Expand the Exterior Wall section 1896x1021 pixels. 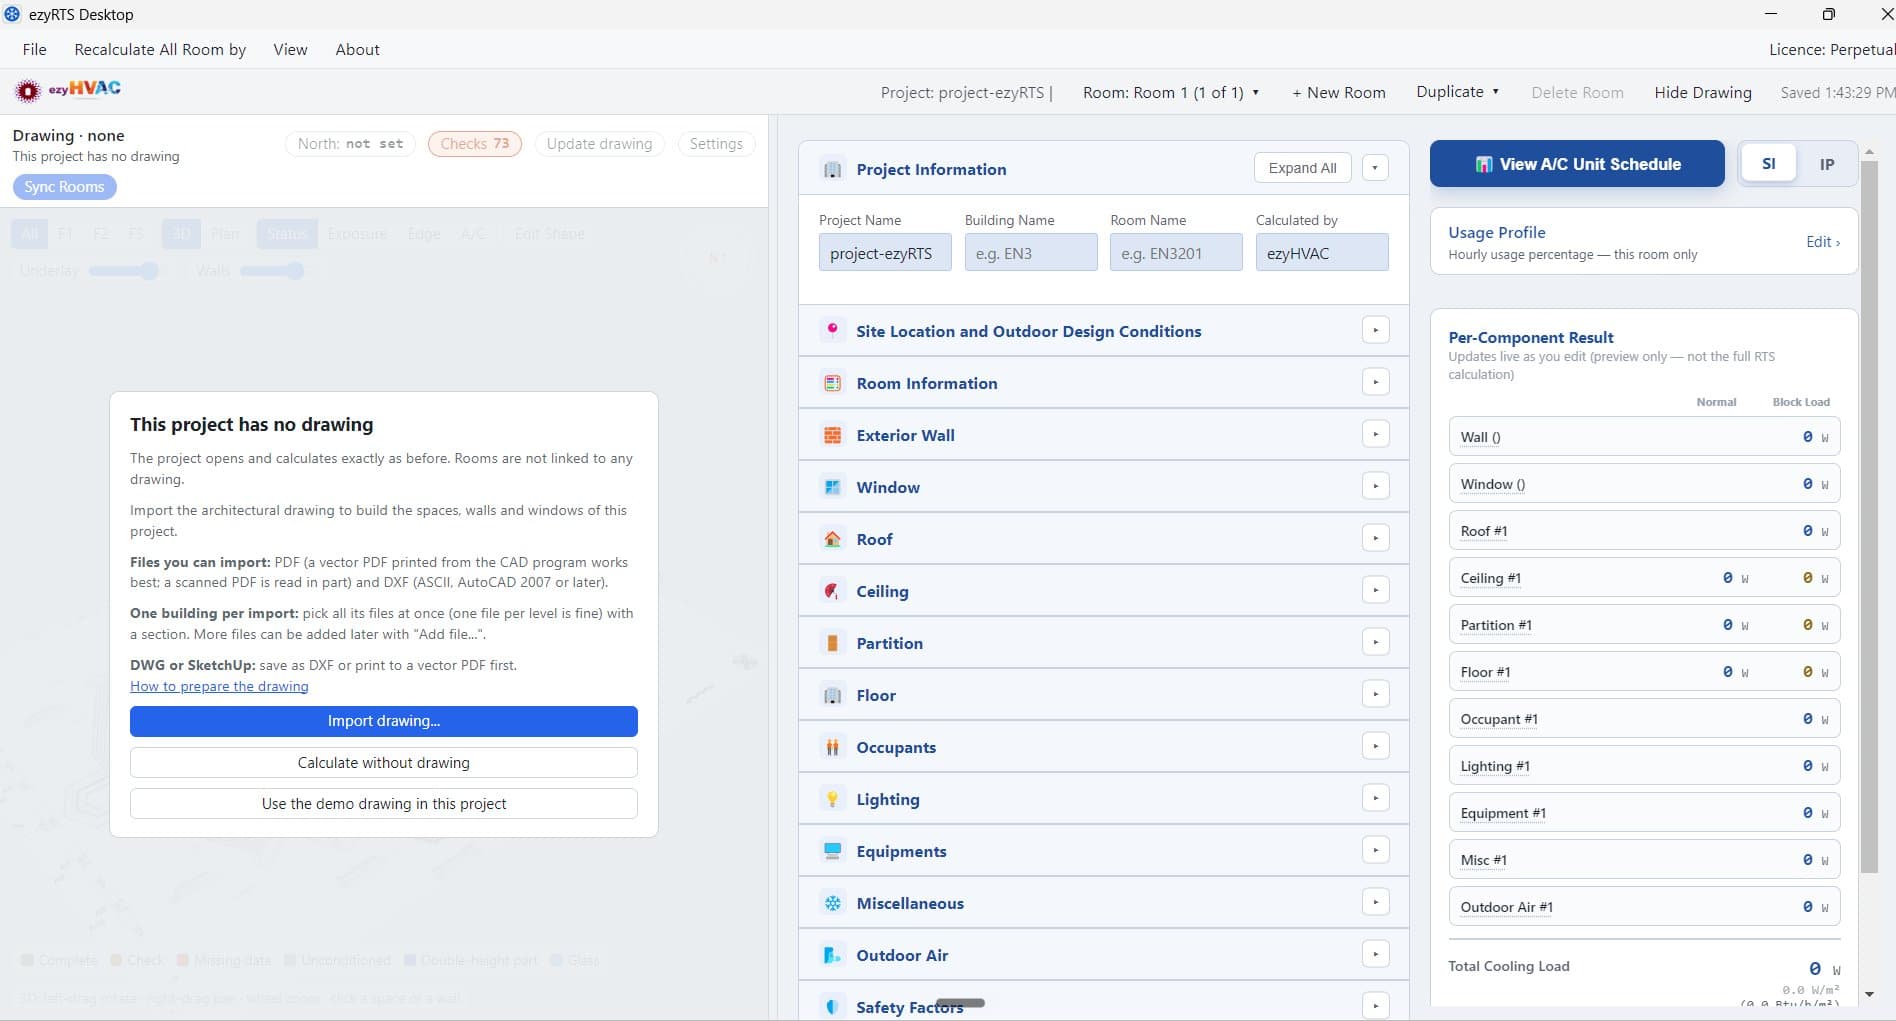[1376, 434]
